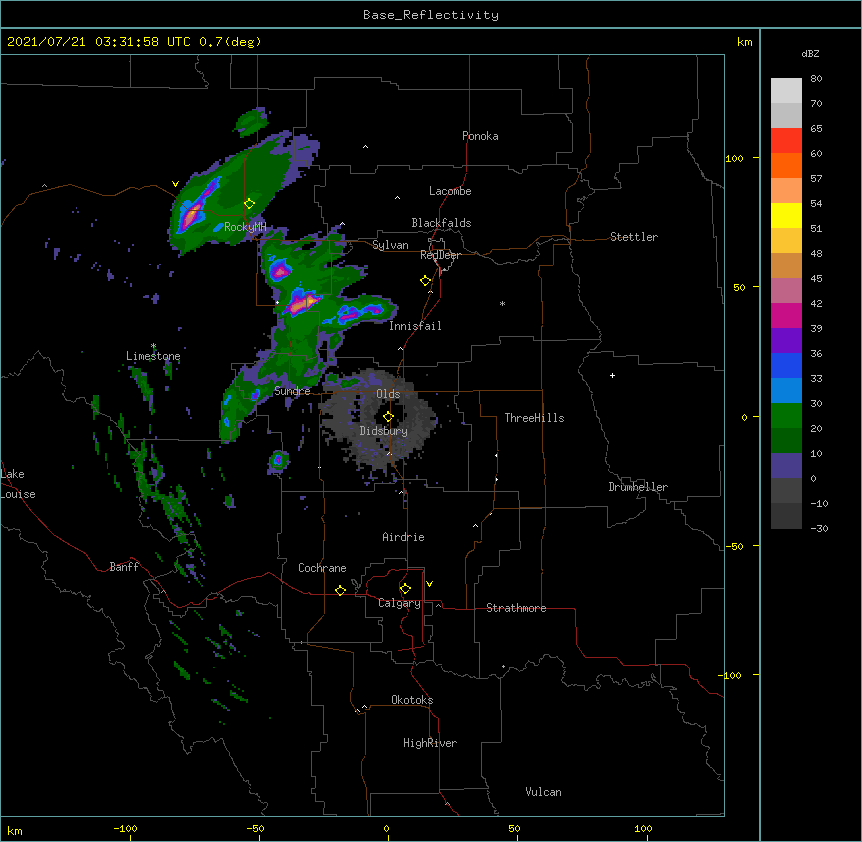Pick the red 60–65 dBZ legend swatch
The image size is (862, 842).
click(786, 141)
